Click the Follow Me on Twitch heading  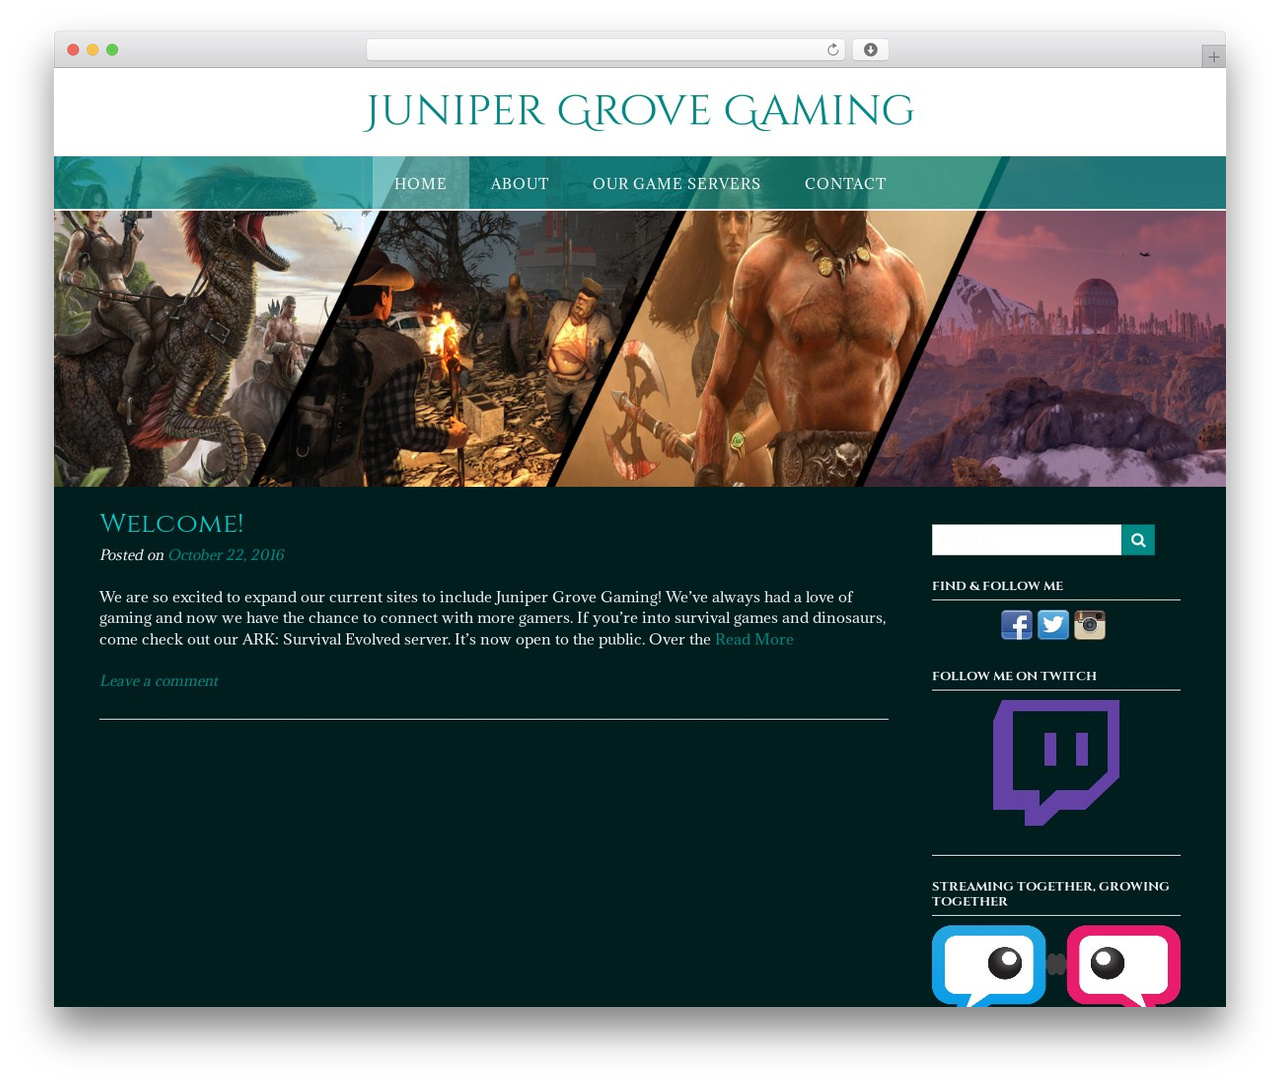pos(1014,676)
